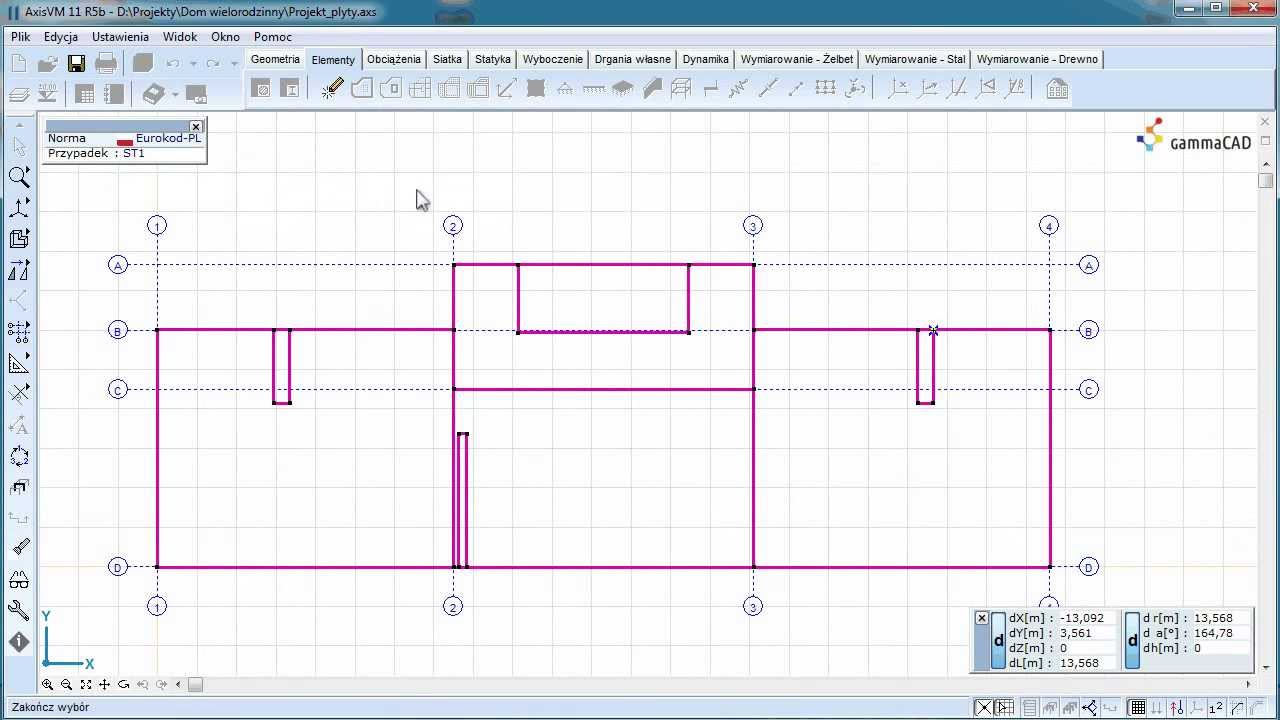This screenshot has width=1280, height=720.
Task: Open the report maker notebook icon
Action: 114,94
